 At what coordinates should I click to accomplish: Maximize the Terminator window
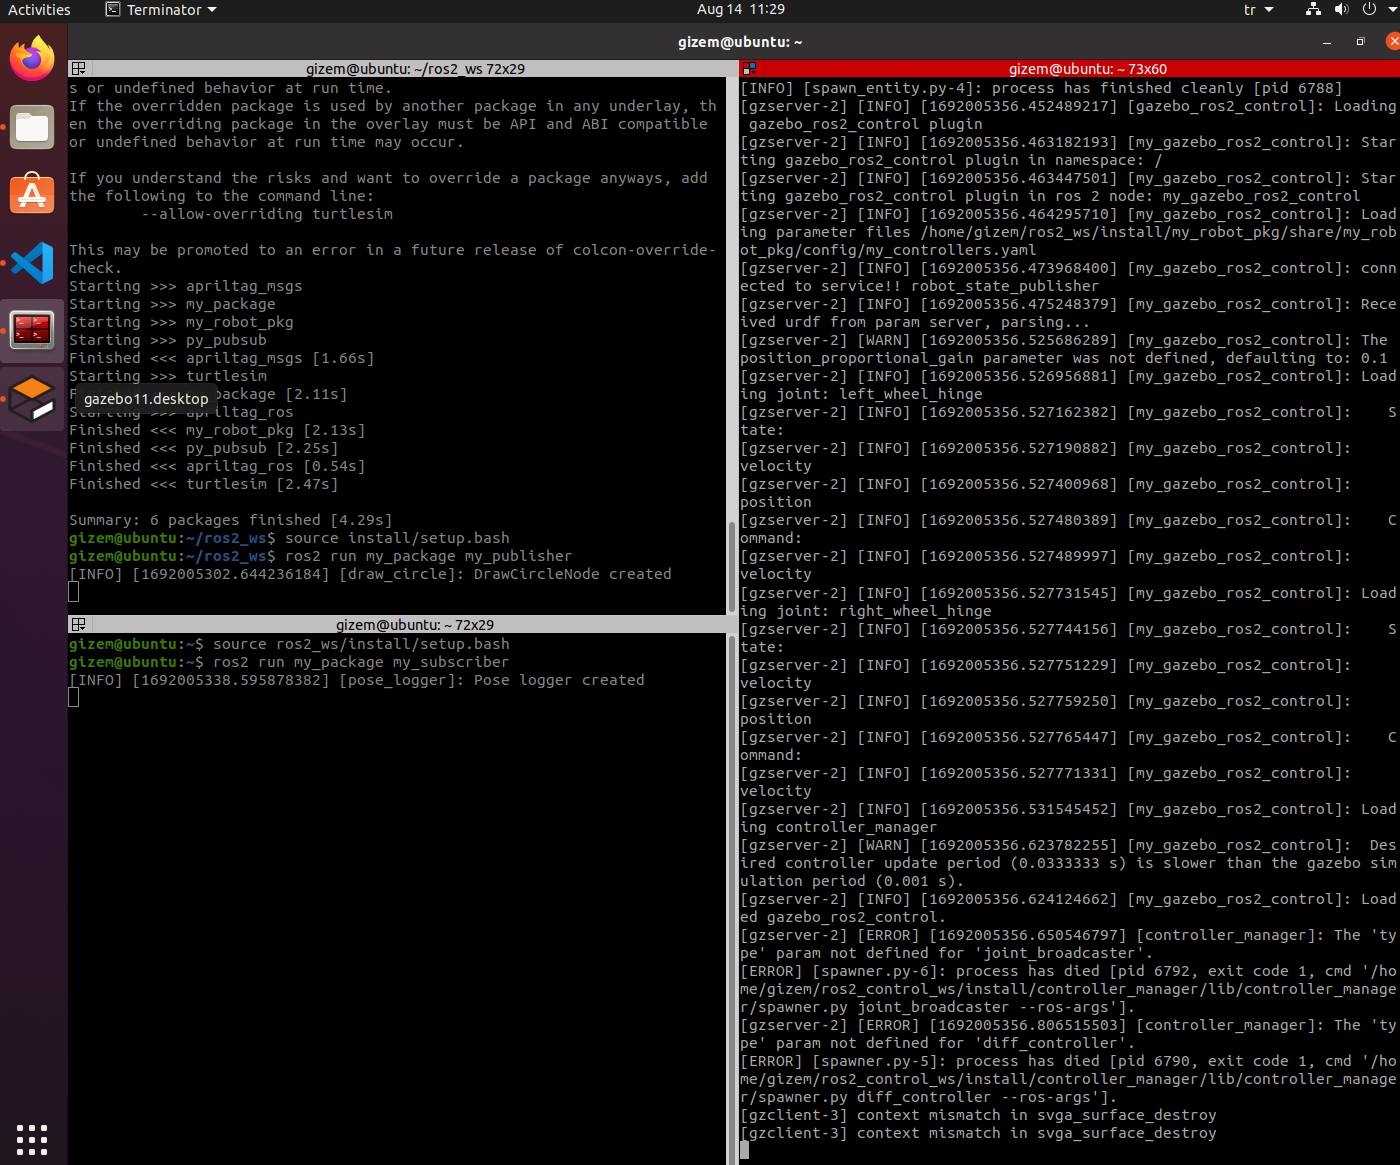click(x=1360, y=42)
